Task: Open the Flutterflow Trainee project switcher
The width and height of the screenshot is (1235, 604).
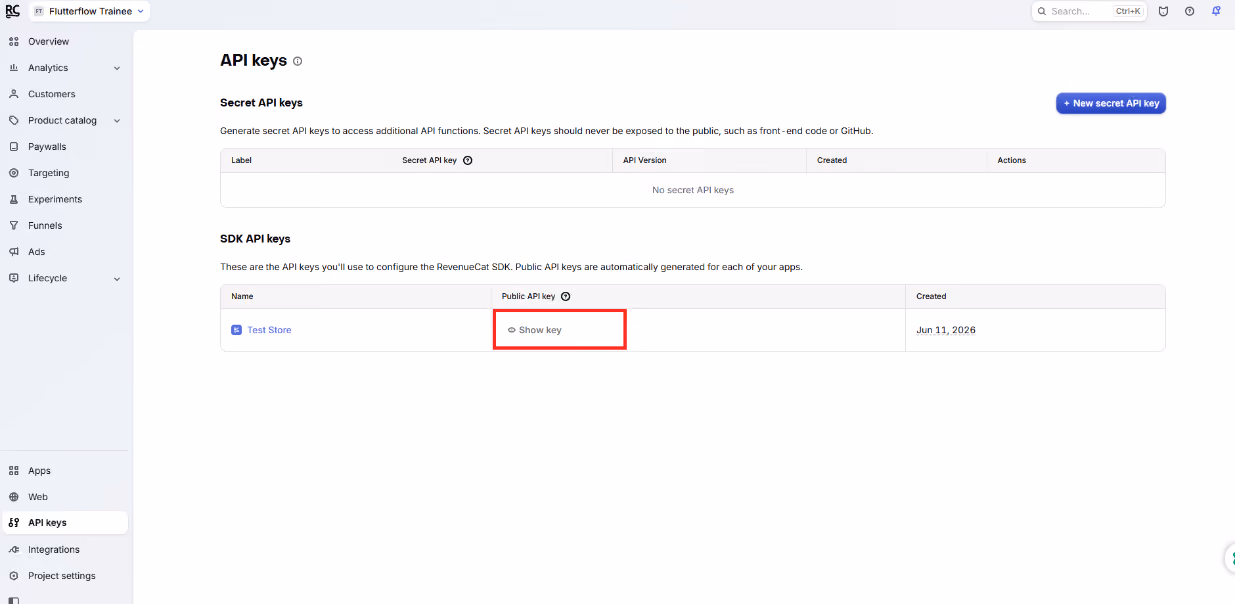Action: coord(89,11)
